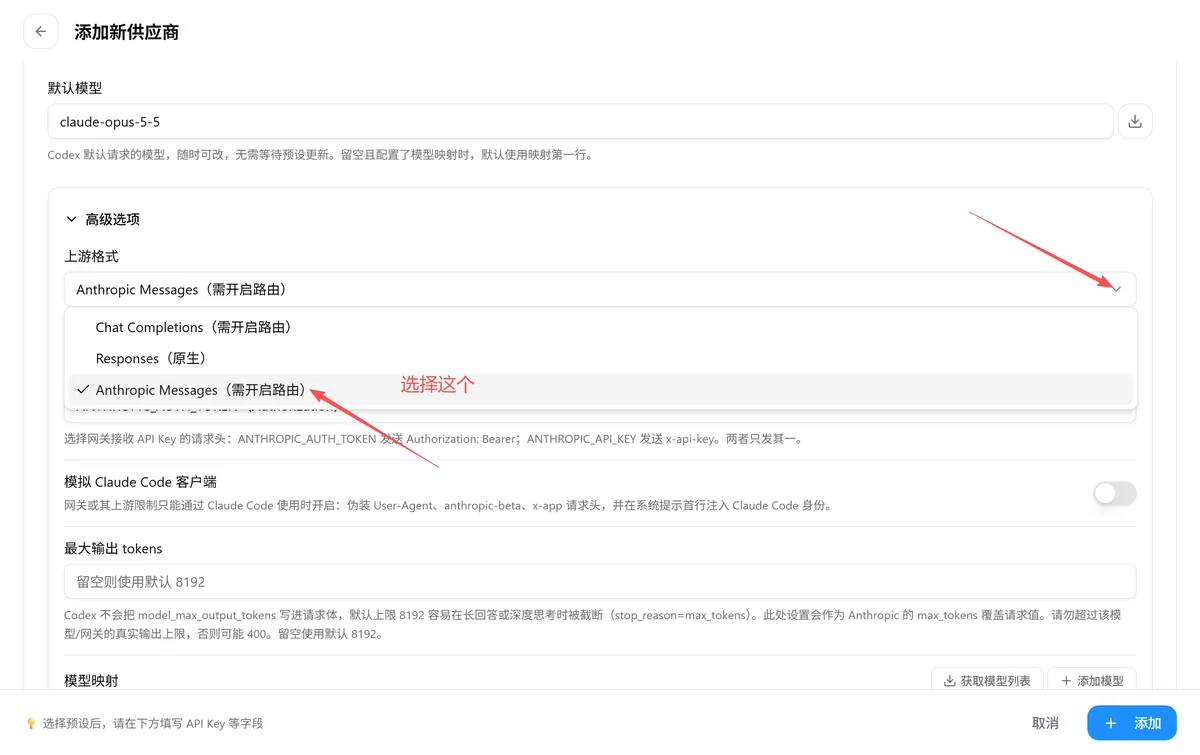Click the hint starting '选择网关接收 API Key'

[433, 438]
